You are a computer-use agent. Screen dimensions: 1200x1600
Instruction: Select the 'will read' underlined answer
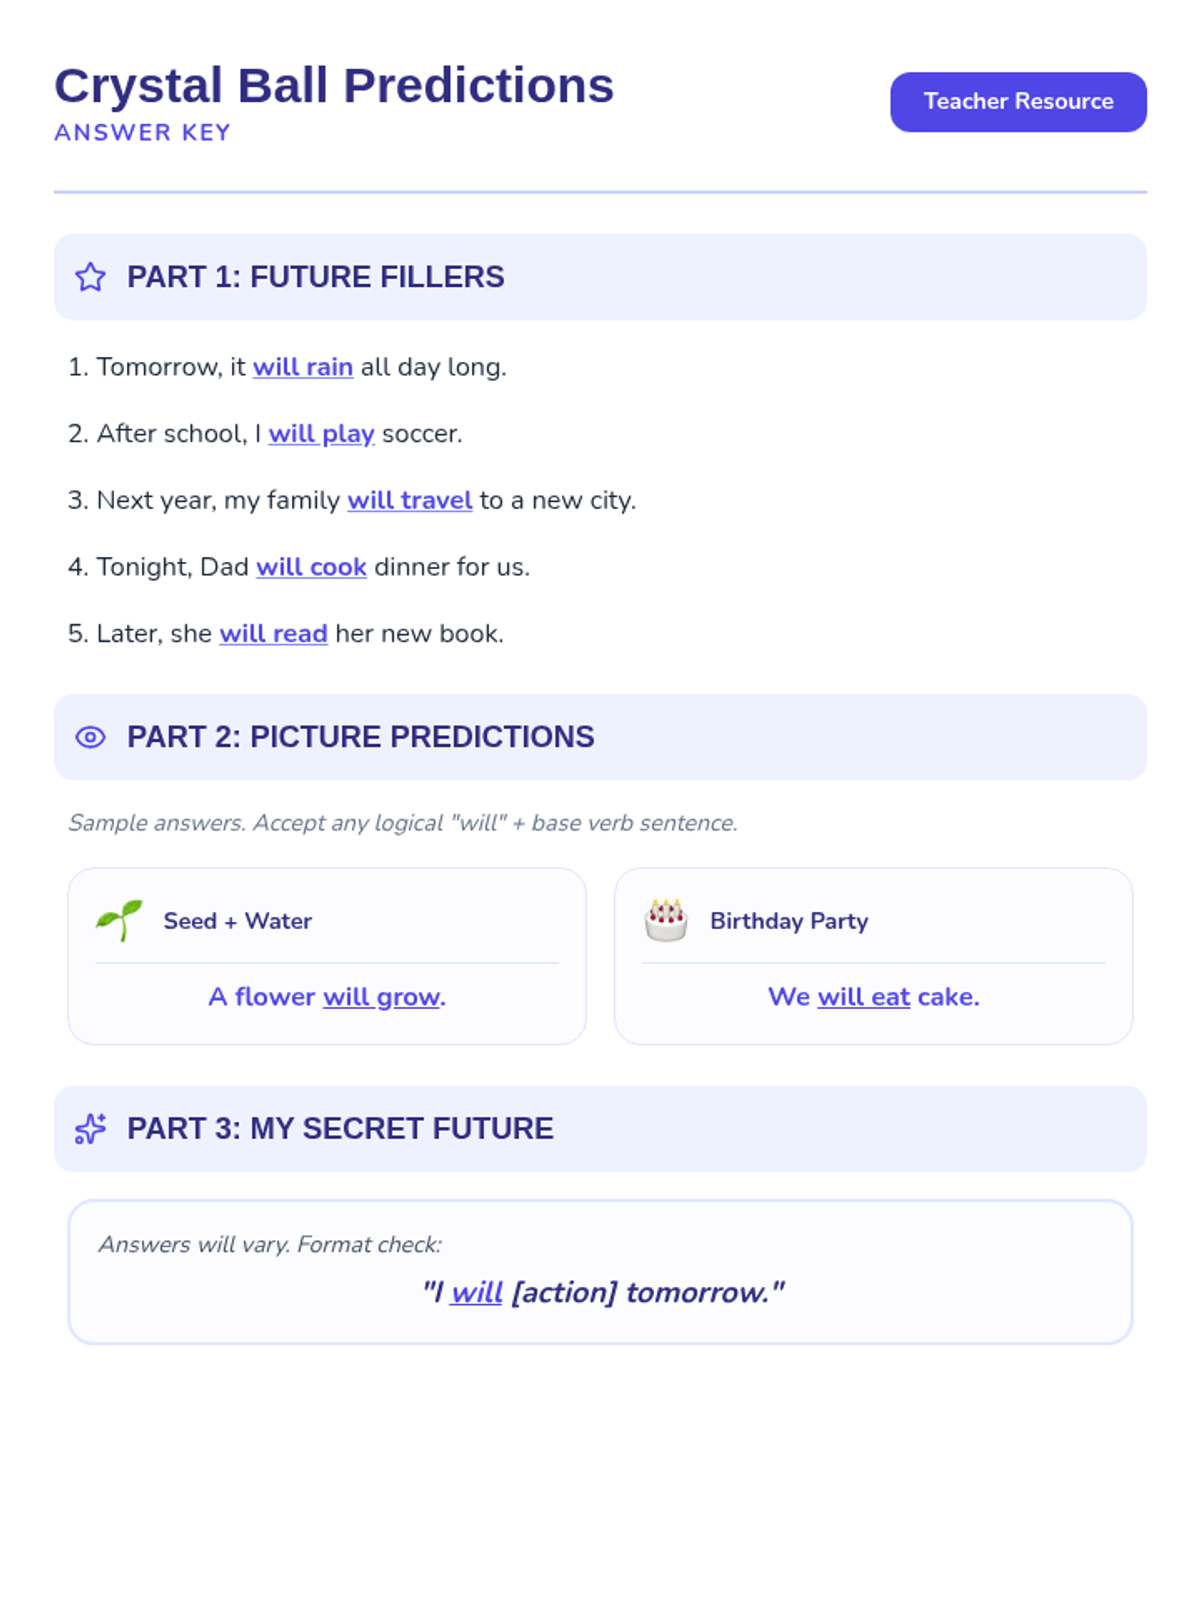click(x=273, y=634)
